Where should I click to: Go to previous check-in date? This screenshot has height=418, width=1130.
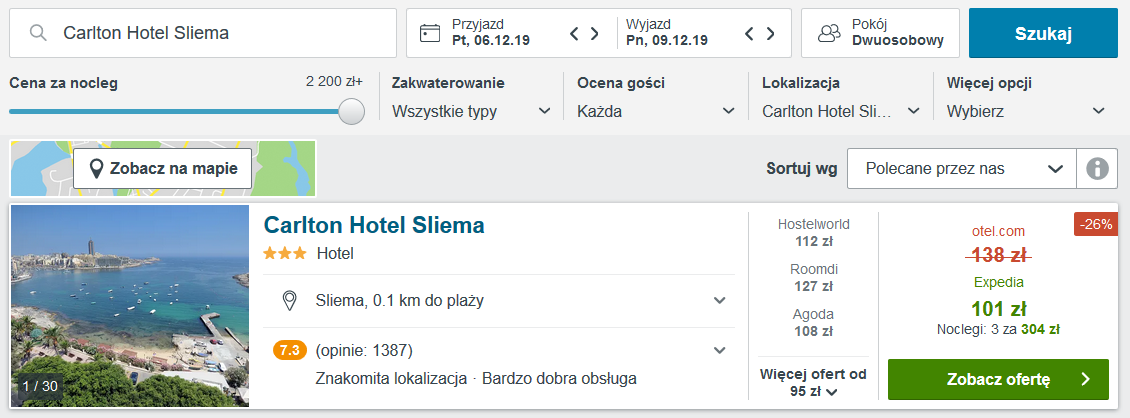pyautogui.click(x=575, y=33)
